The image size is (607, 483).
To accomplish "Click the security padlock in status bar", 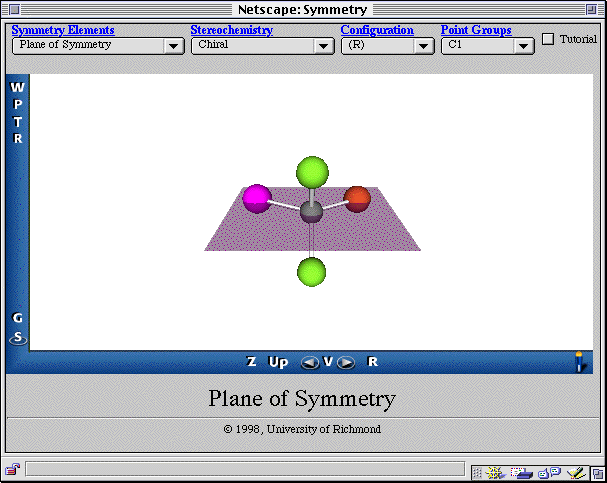I will [x=12, y=469].
